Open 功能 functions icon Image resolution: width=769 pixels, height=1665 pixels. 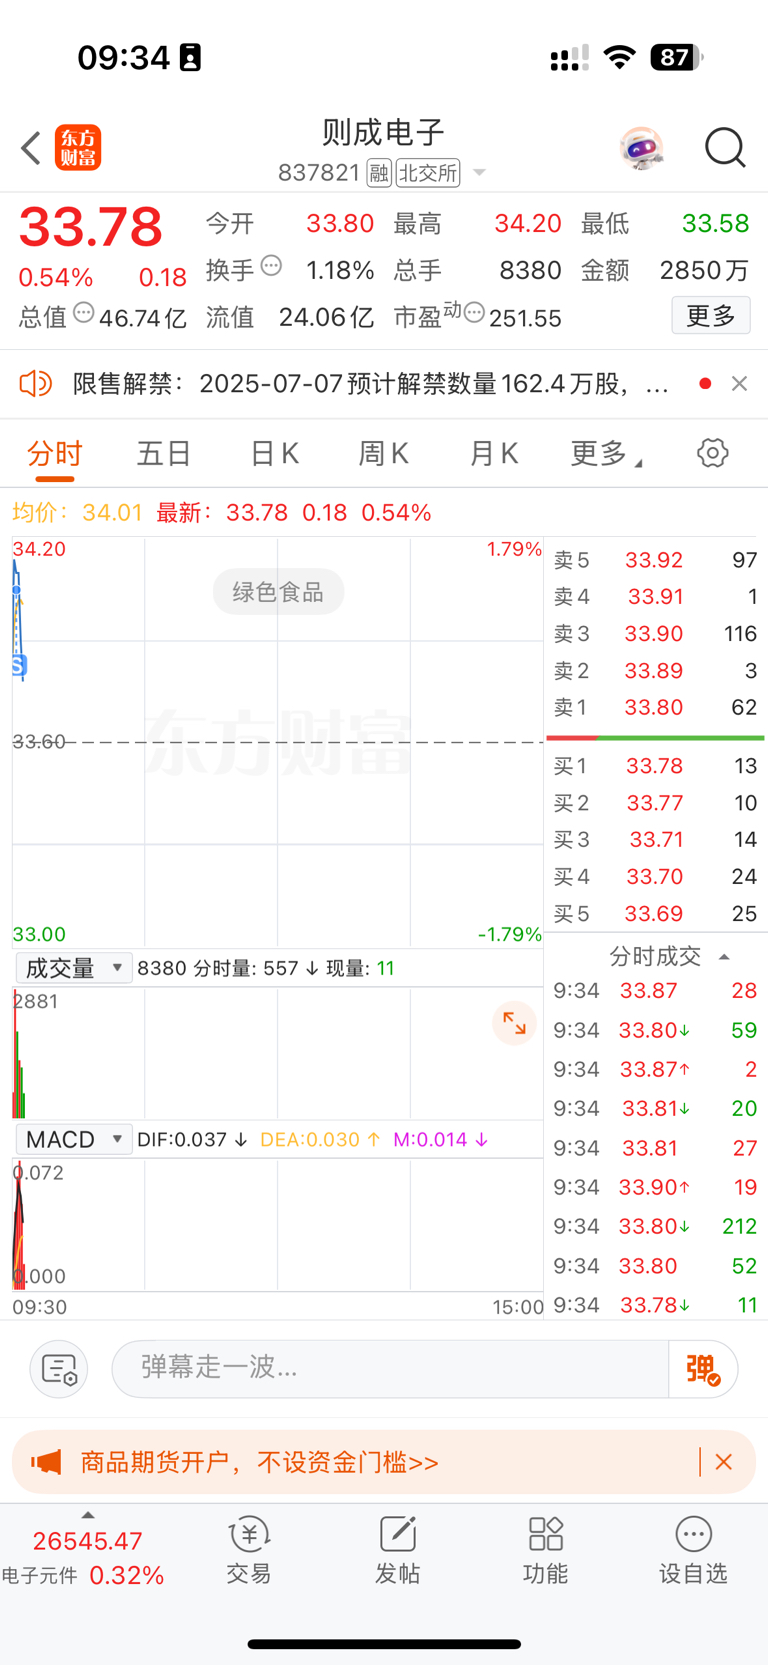point(545,1550)
